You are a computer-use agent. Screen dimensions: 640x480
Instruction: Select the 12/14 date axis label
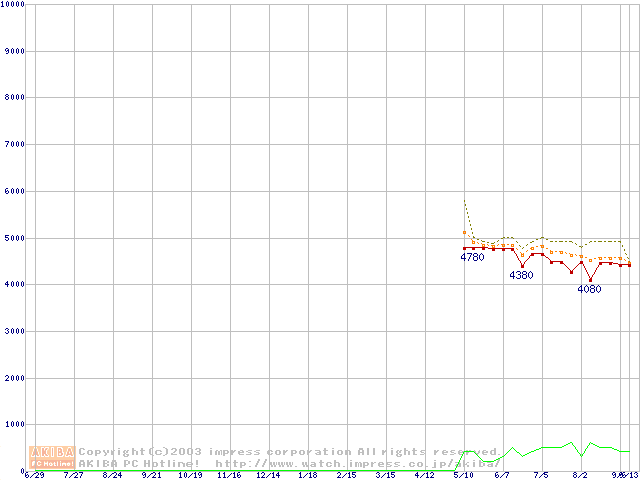click(x=268, y=475)
